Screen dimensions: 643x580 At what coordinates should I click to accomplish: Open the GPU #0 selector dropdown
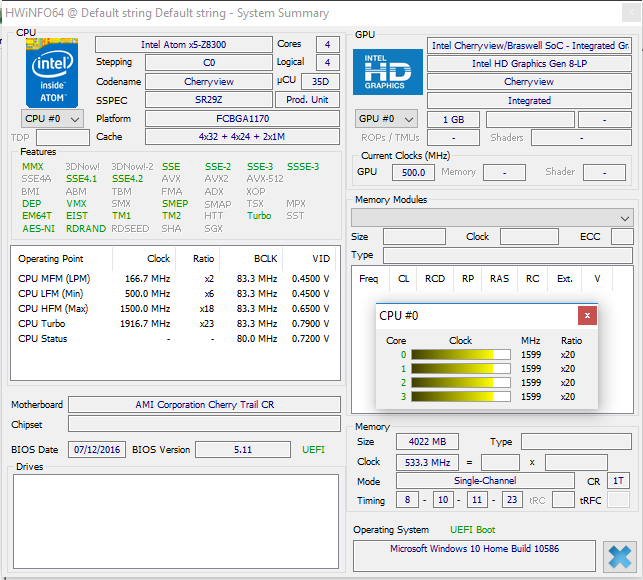coord(386,119)
